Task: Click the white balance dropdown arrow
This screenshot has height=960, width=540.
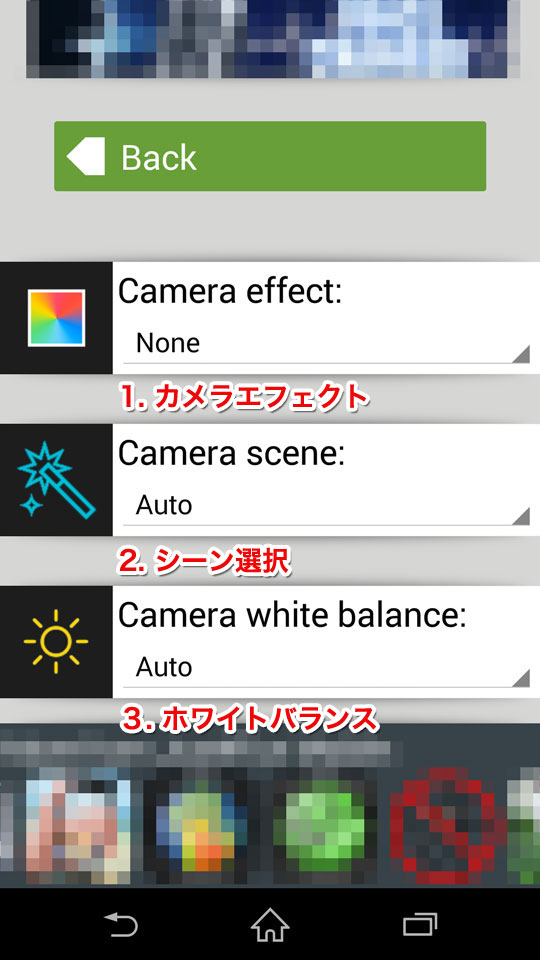Action: pyautogui.click(x=520, y=677)
